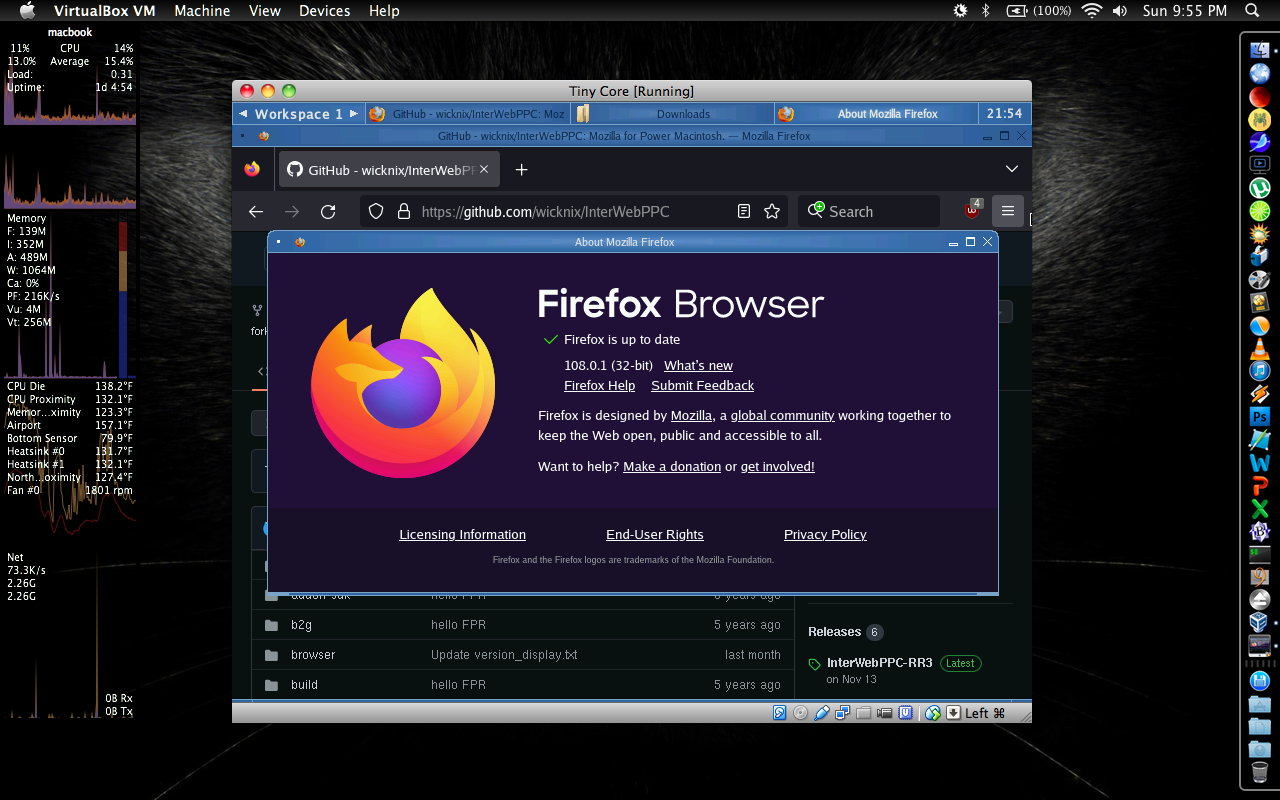Open the Workspace 1 switcher
Viewport: 1280px width, 800px height.
[298, 114]
